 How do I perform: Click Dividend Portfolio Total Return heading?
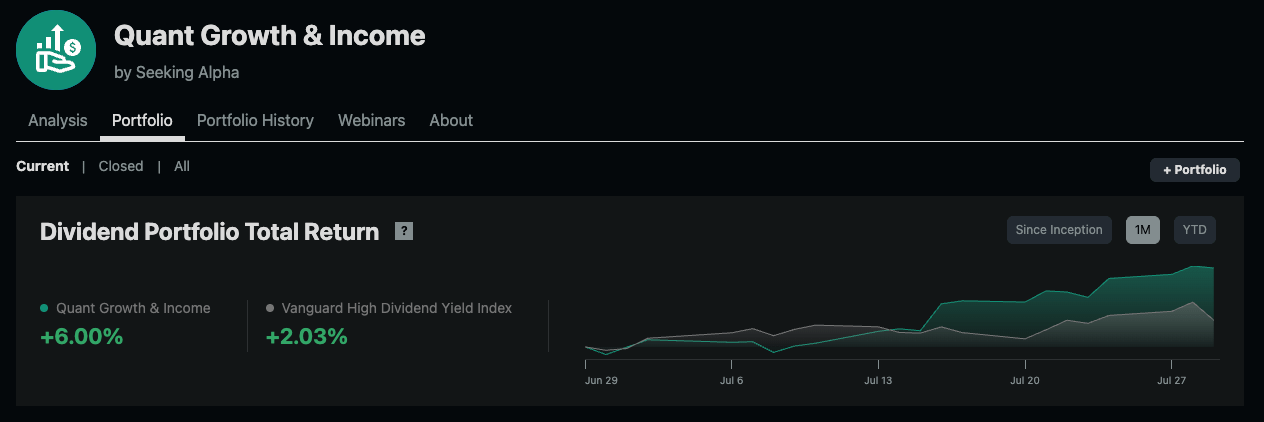pyautogui.click(x=209, y=232)
